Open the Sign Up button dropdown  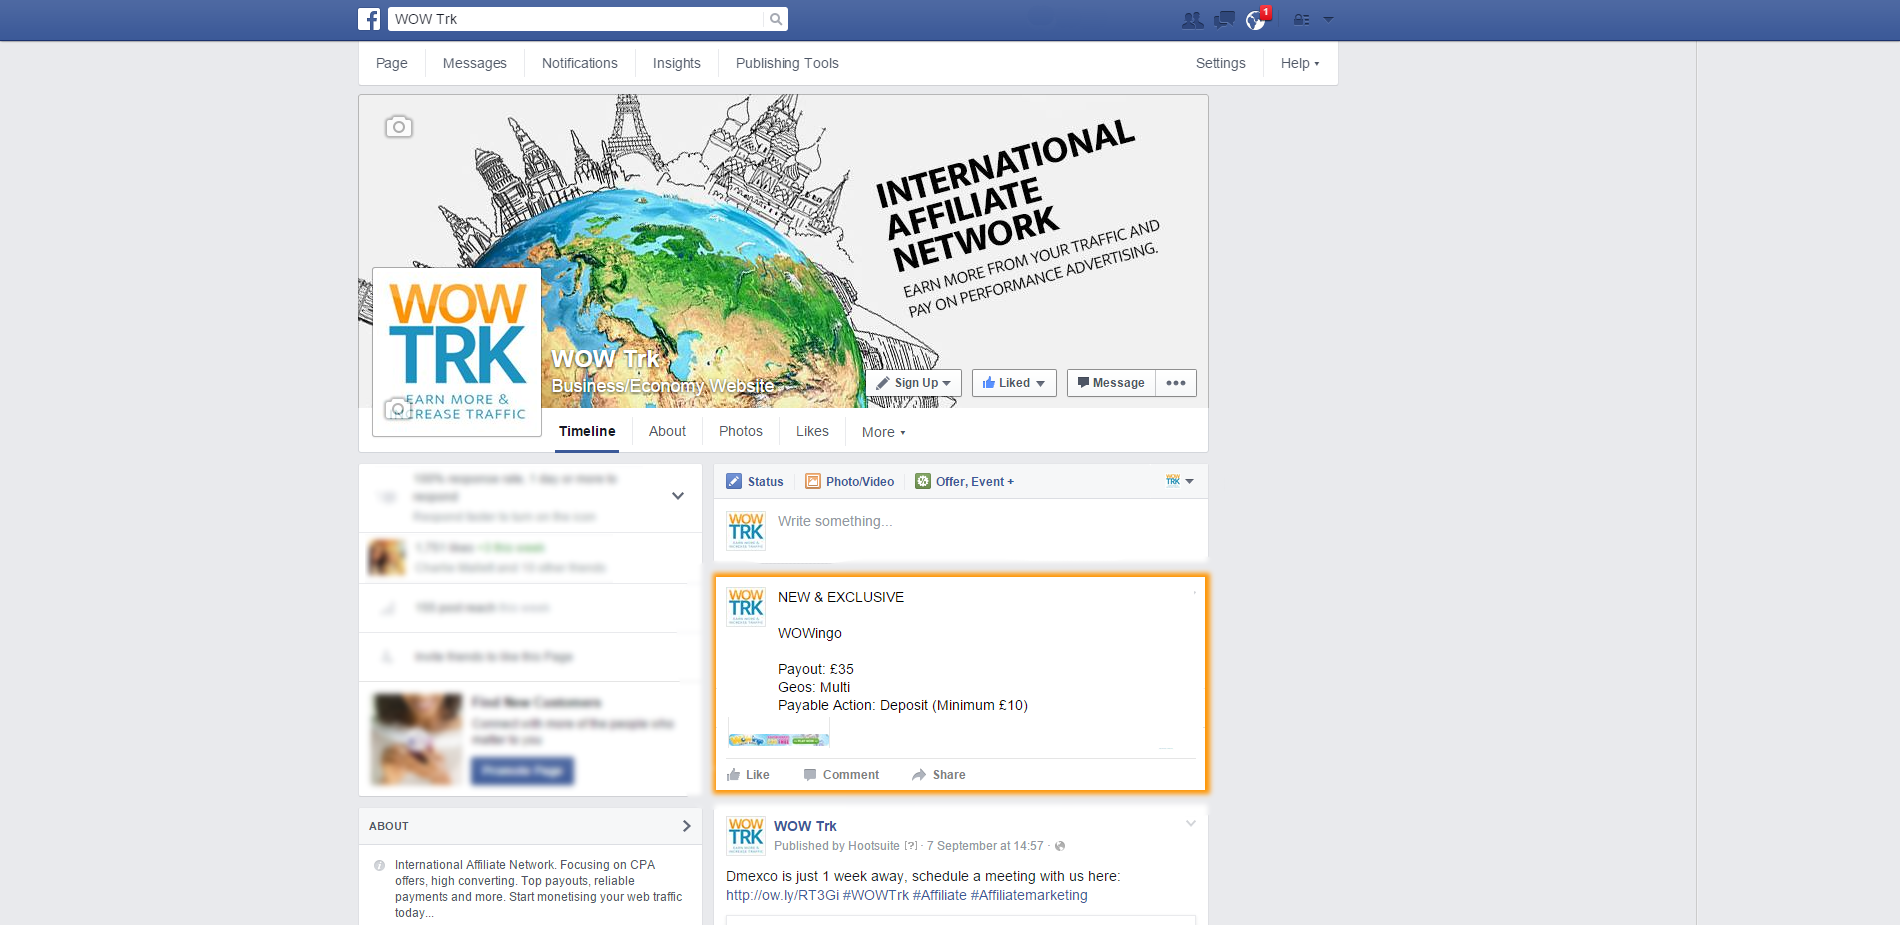click(914, 383)
